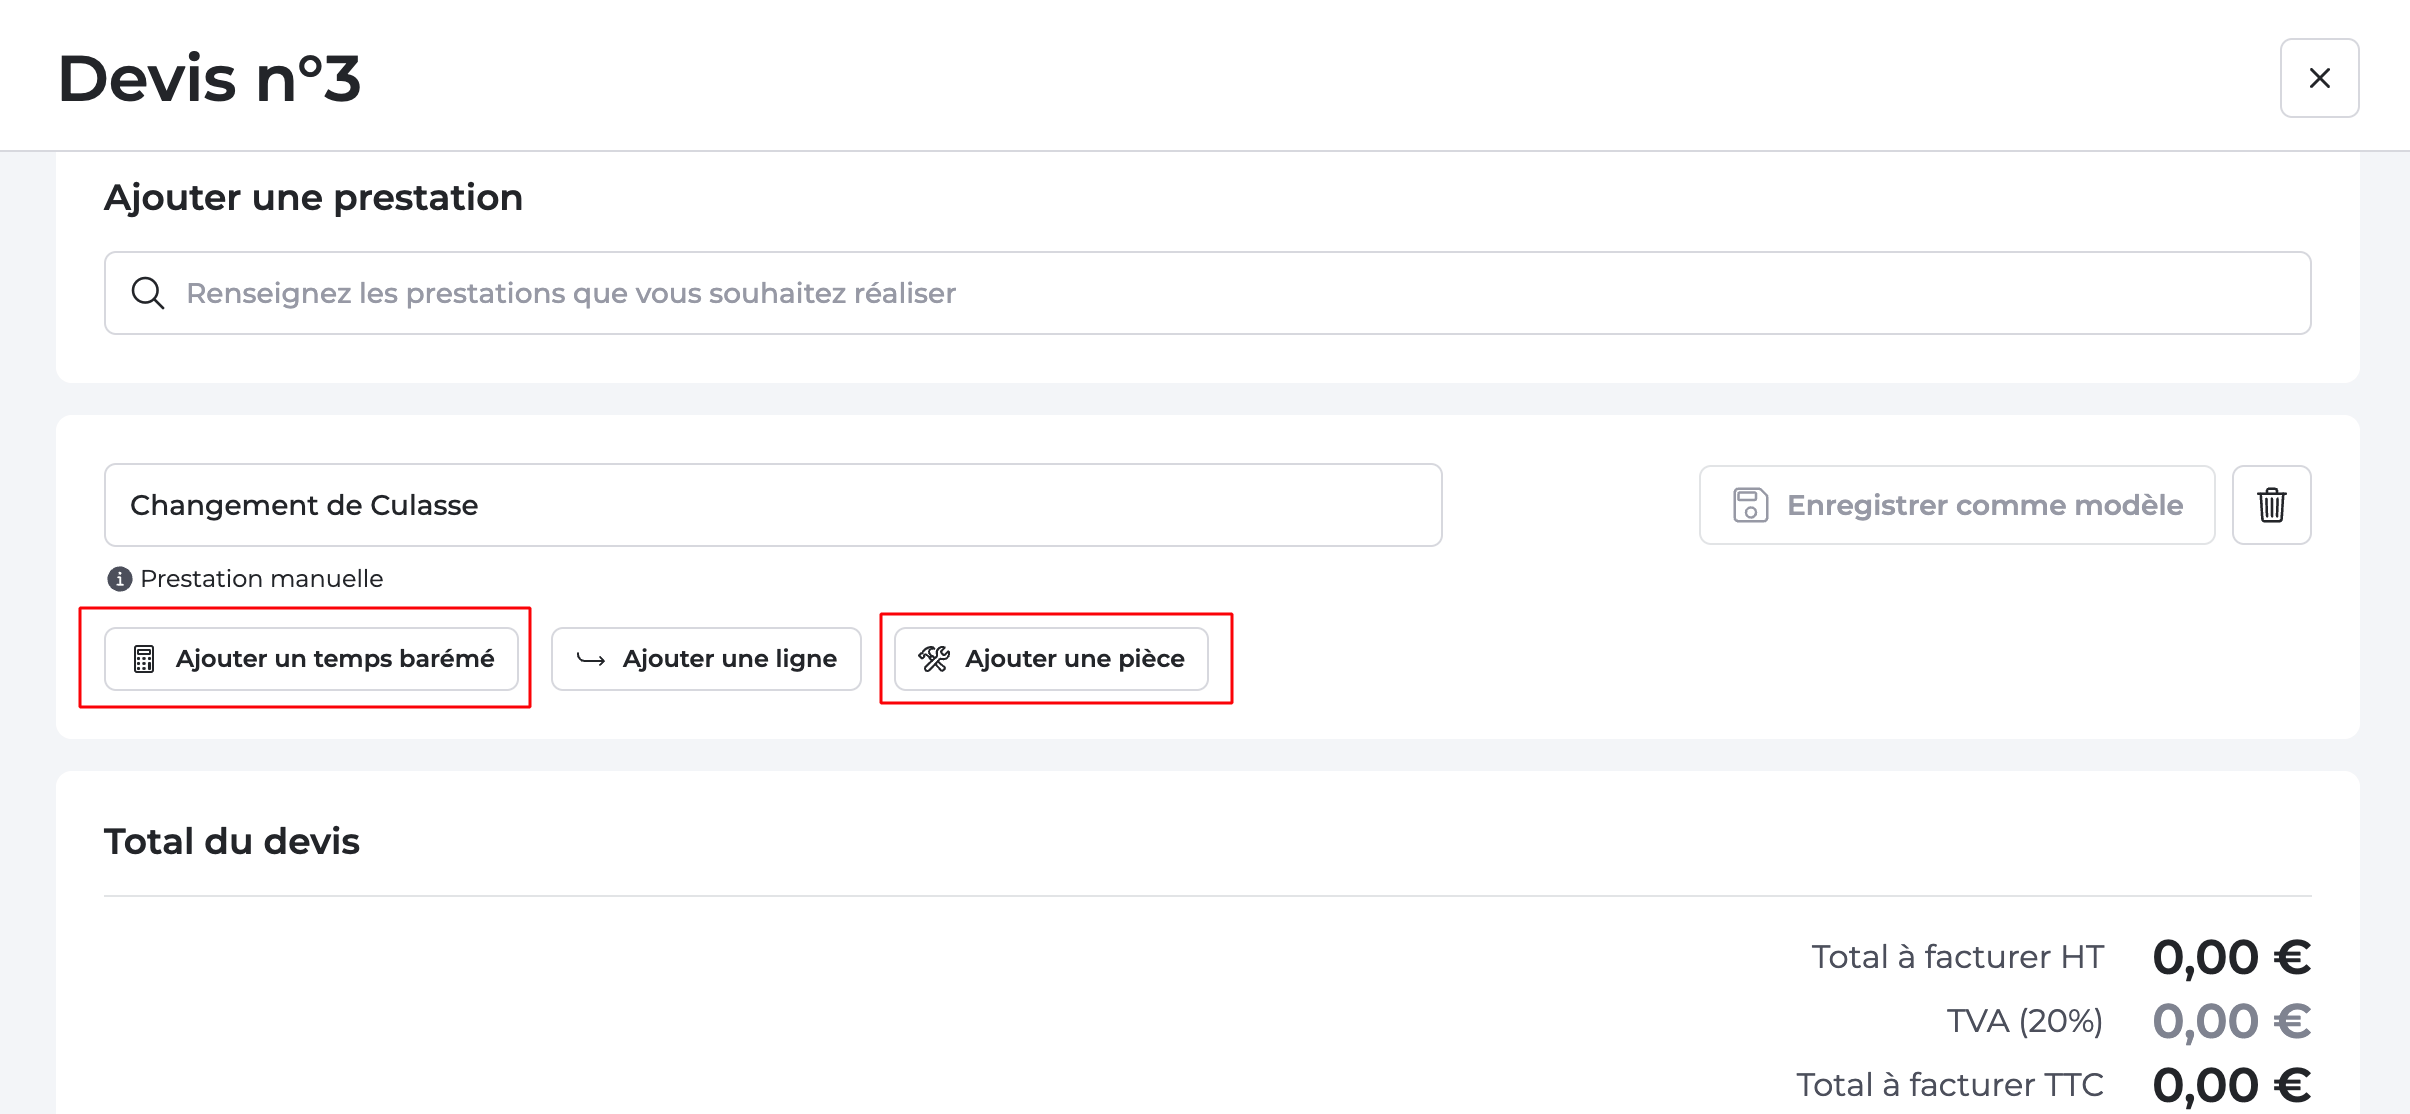
Task: Click the Total du devis heading
Action: [232, 842]
